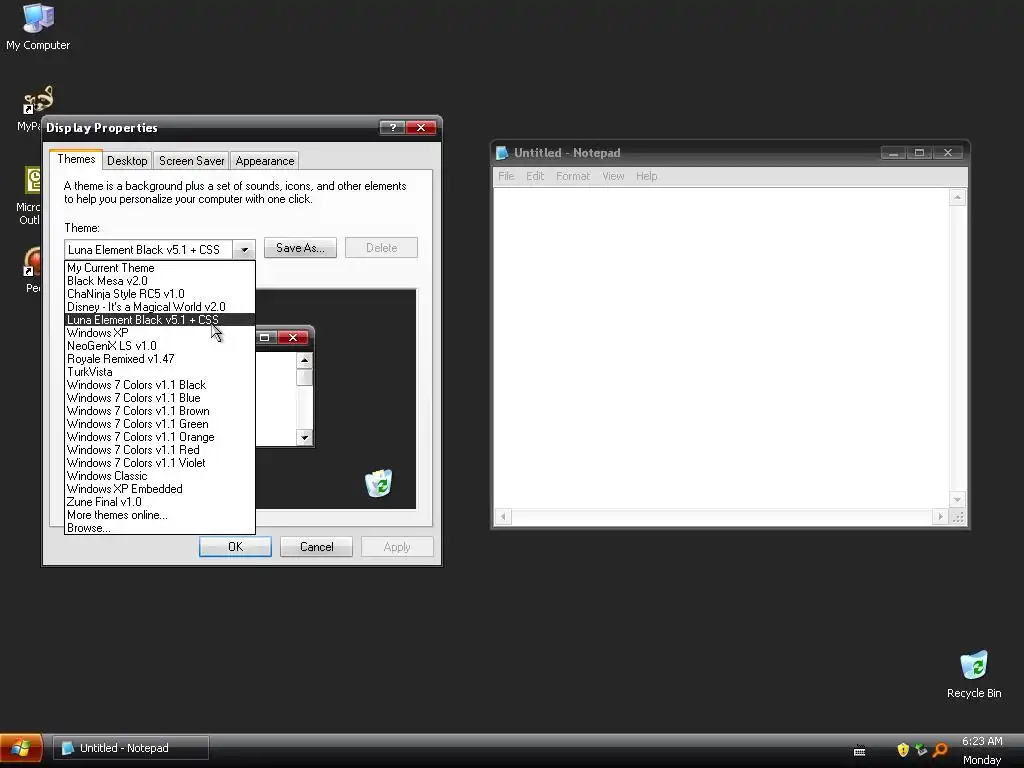
Task: Choose Black Mesa v2.0 theme
Action: pyautogui.click(x=159, y=281)
